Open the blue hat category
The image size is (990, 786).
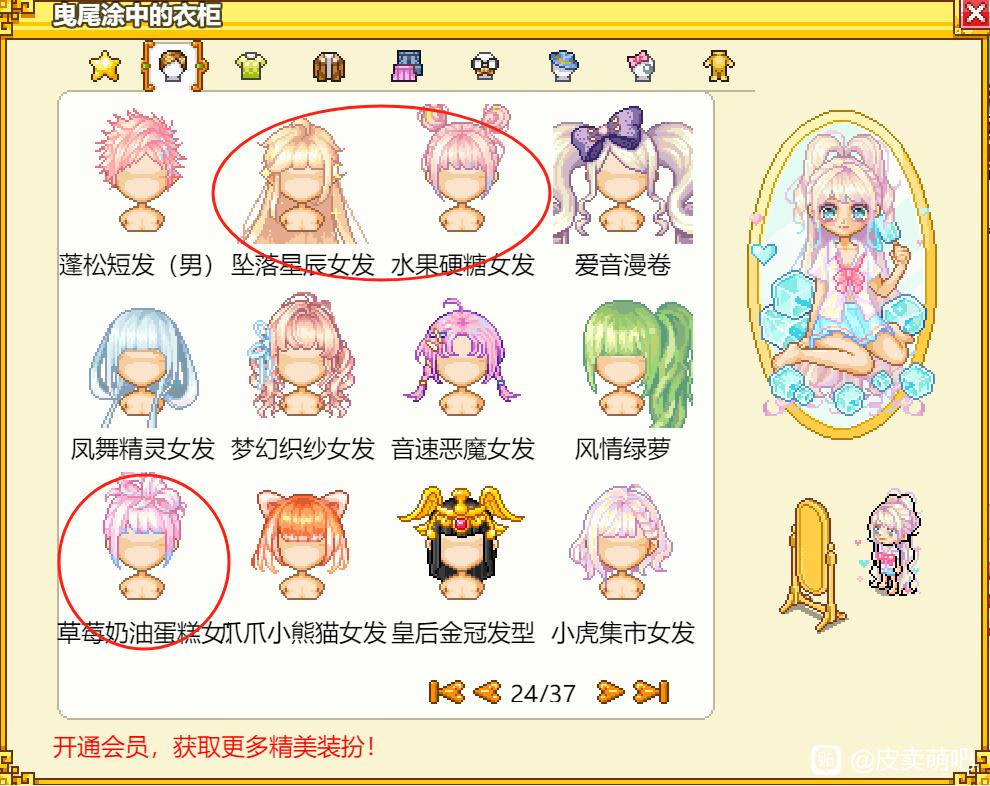pos(564,66)
